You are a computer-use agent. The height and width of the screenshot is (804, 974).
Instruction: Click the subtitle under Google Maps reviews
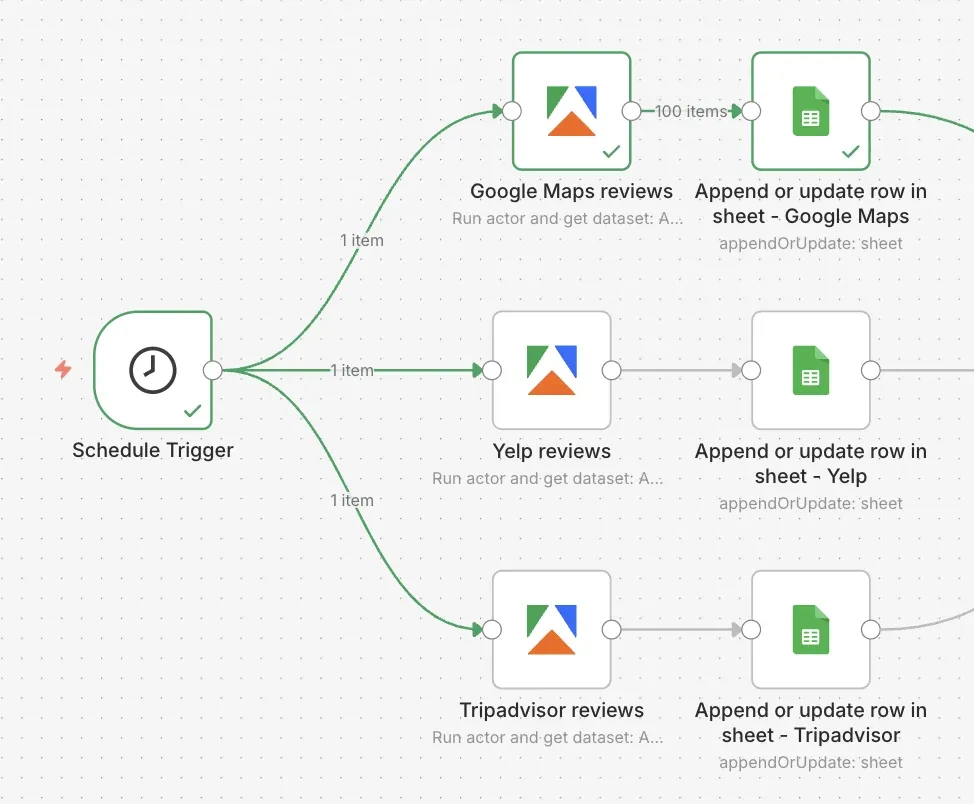click(x=567, y=219)
